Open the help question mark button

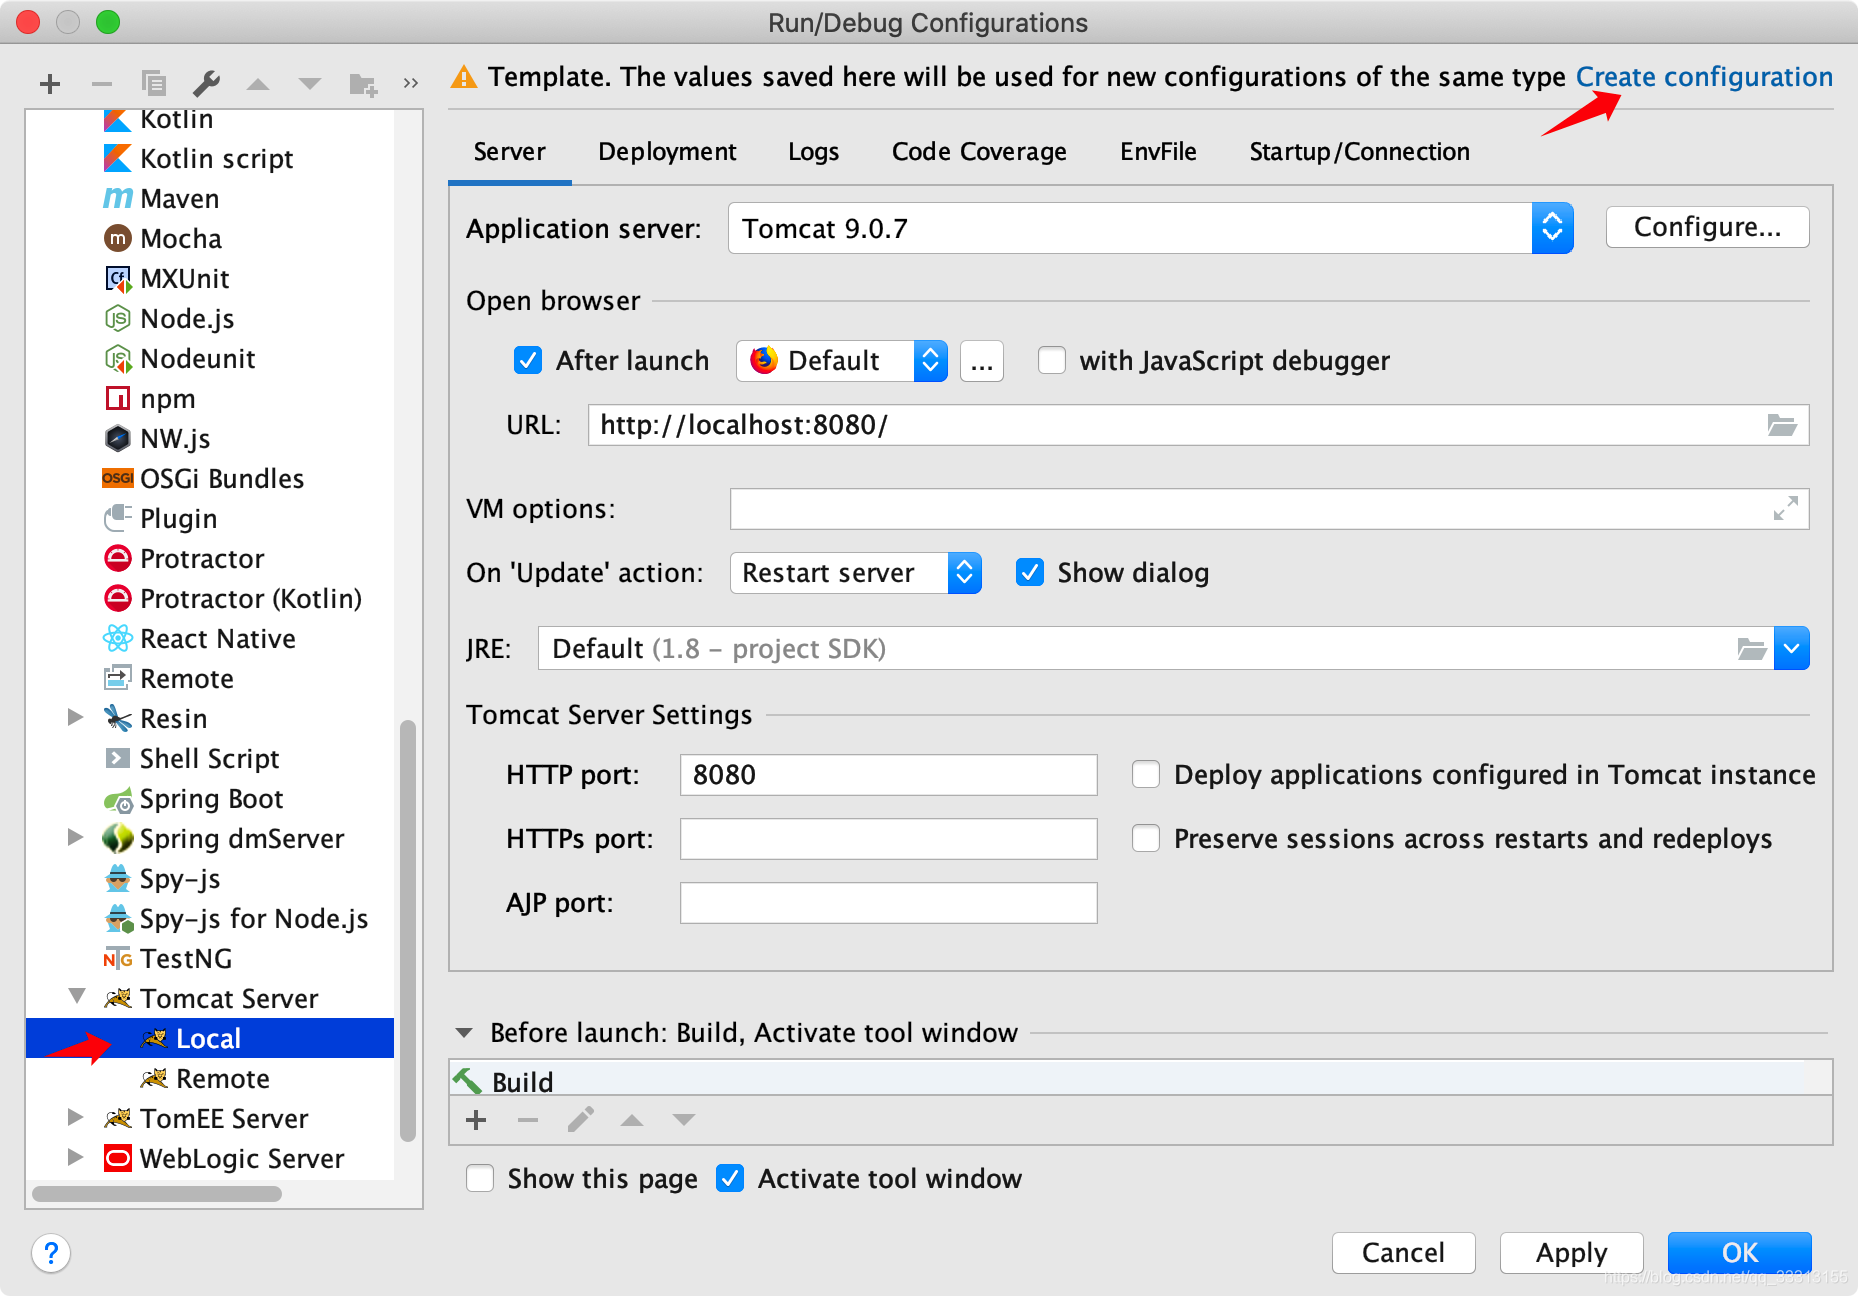51,1252
